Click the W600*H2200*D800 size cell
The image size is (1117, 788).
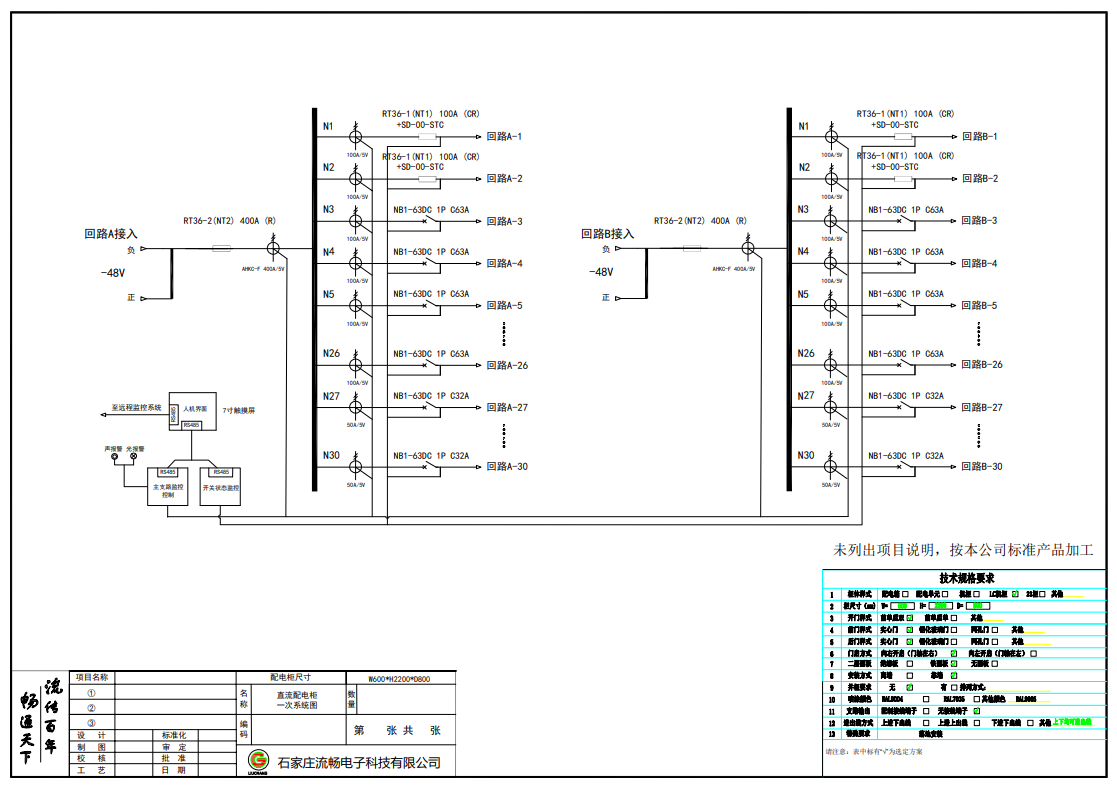[400, 678]
